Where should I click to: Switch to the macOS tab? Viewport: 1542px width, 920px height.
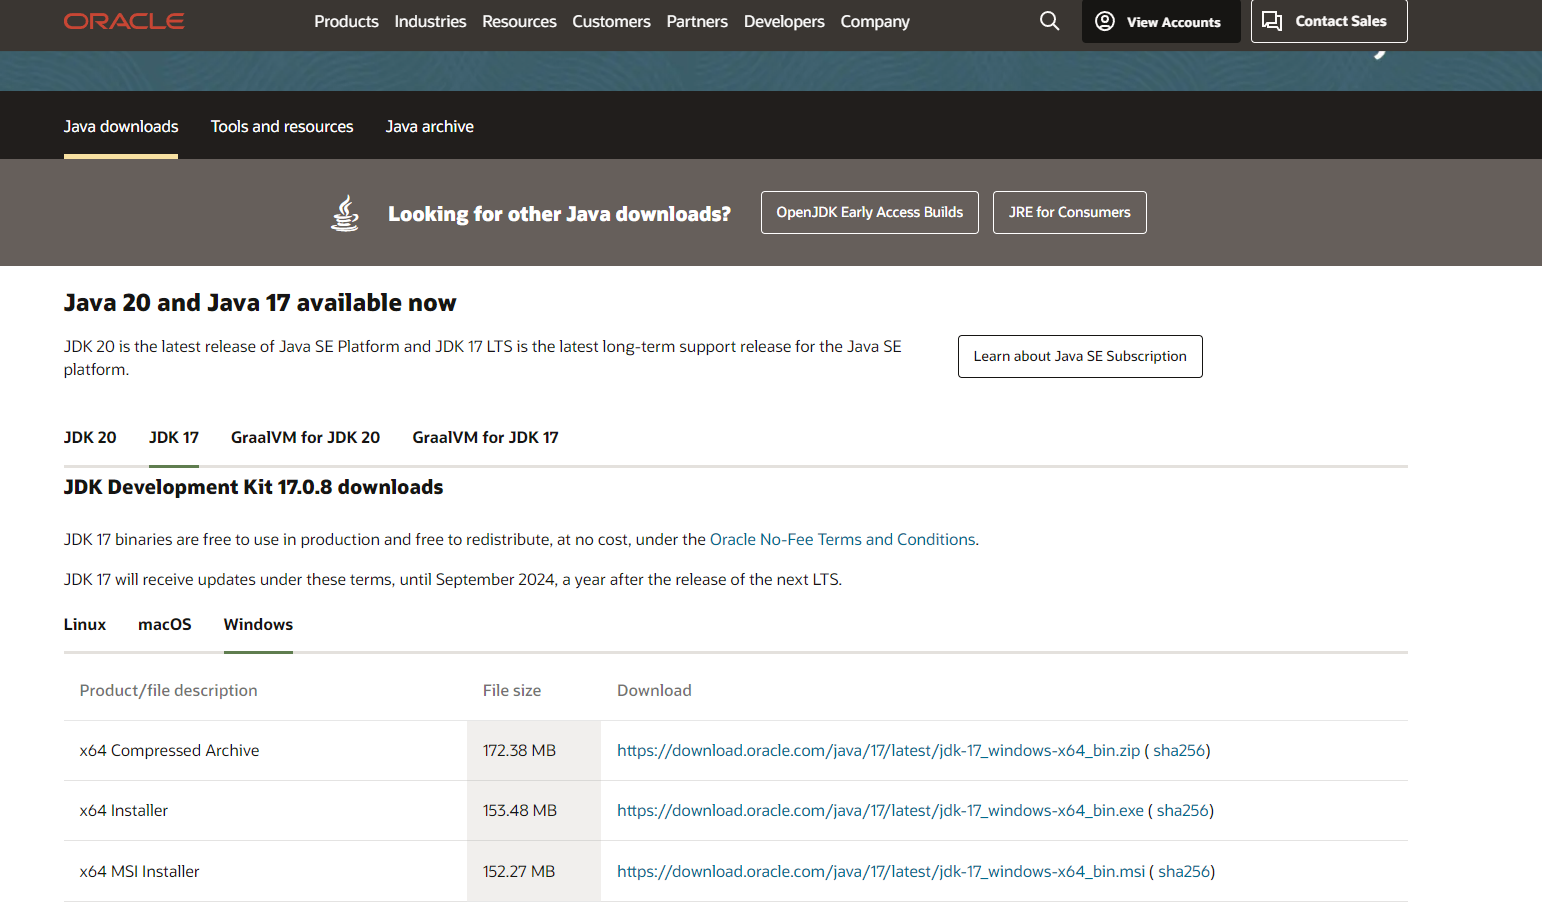coord(165,624)
